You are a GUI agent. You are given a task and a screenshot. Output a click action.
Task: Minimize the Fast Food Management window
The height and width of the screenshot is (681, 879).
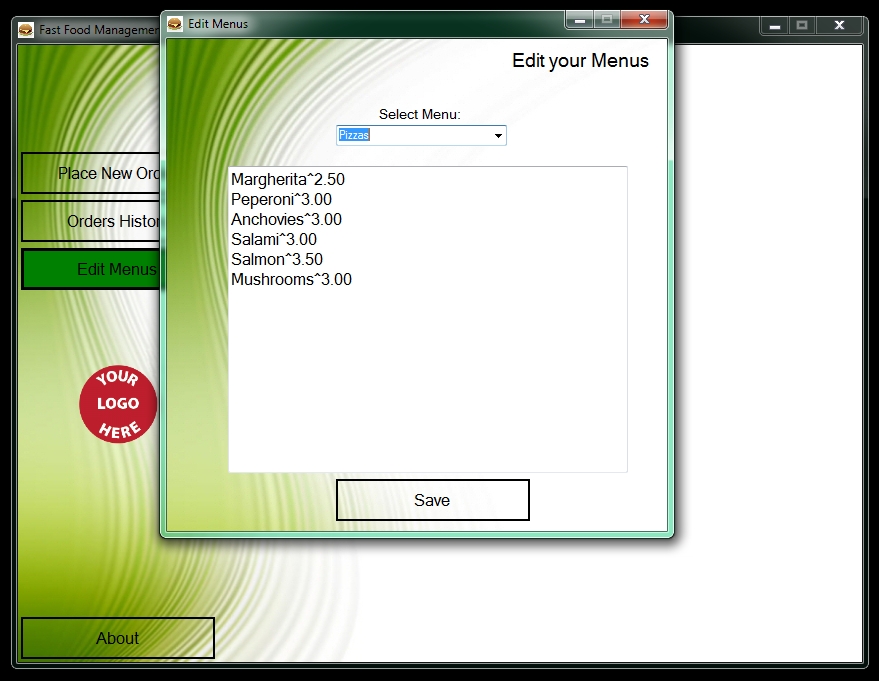tap(775, 26)
